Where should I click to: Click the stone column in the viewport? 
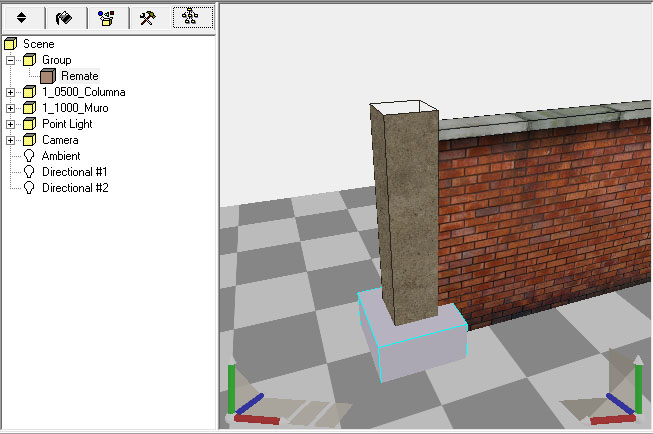[405, 215]
